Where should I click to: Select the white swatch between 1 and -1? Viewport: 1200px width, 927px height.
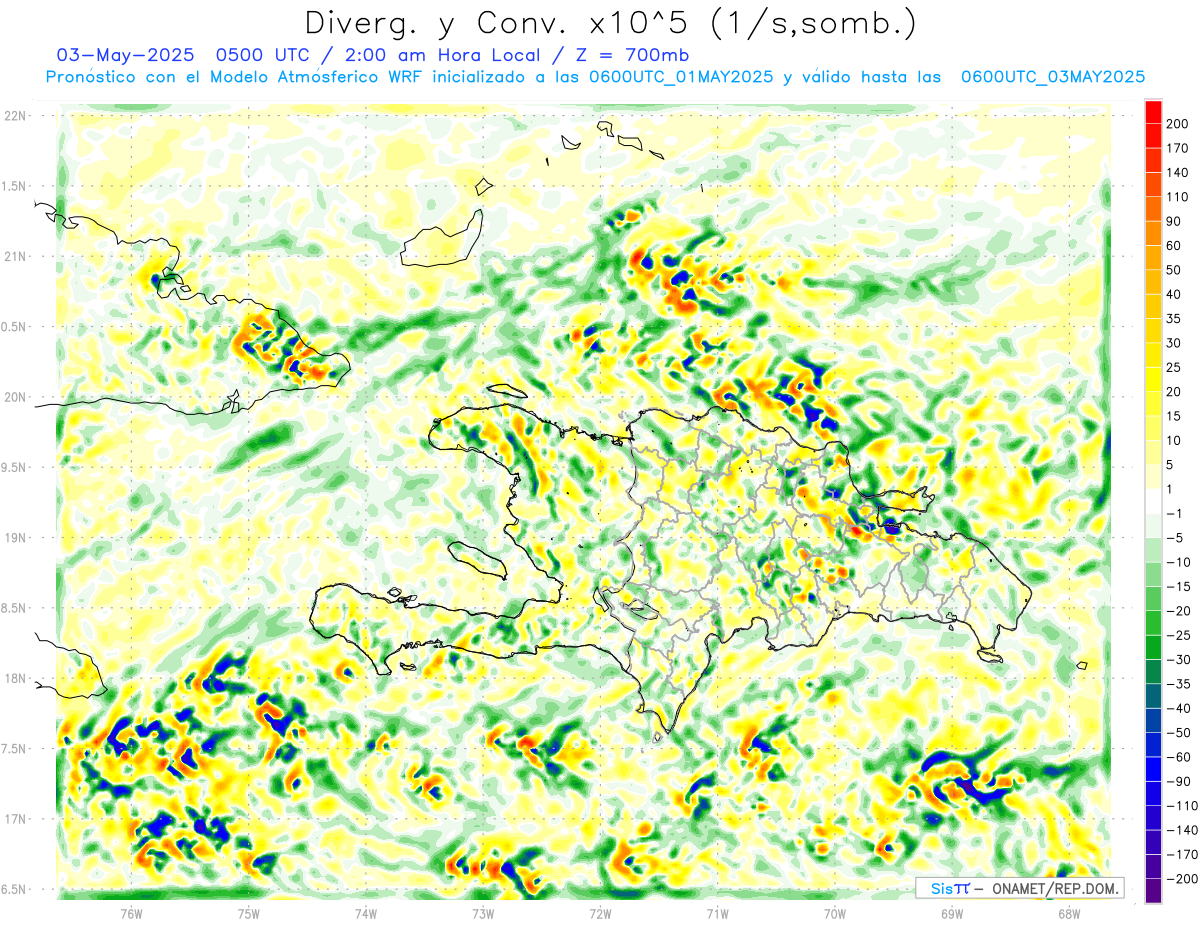click(1153, 502)
